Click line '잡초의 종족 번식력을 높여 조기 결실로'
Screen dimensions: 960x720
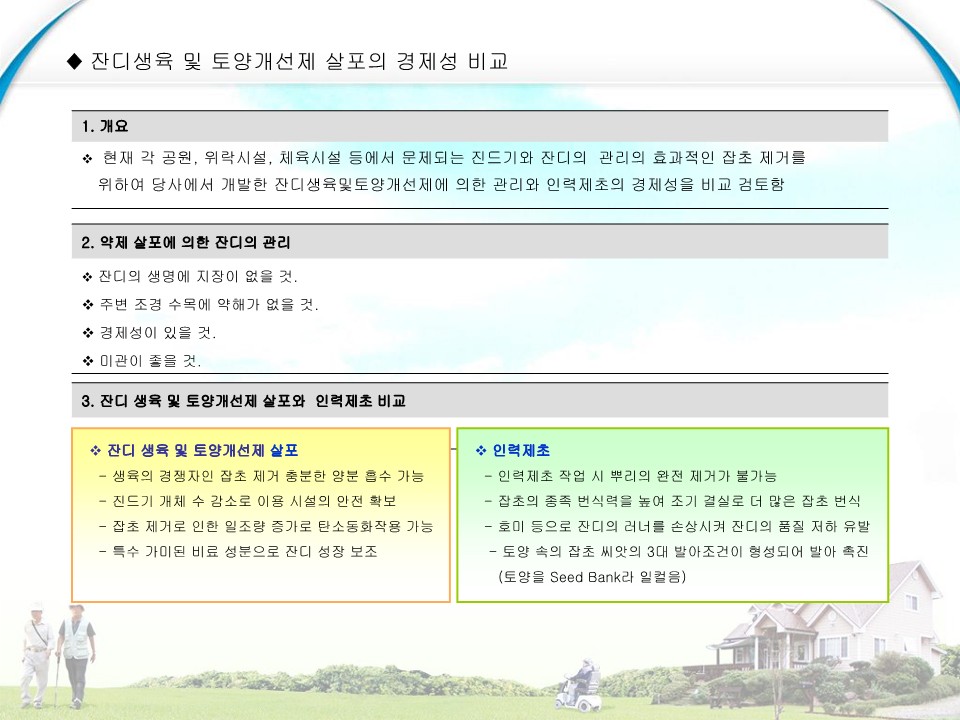(x=679, y=501)
